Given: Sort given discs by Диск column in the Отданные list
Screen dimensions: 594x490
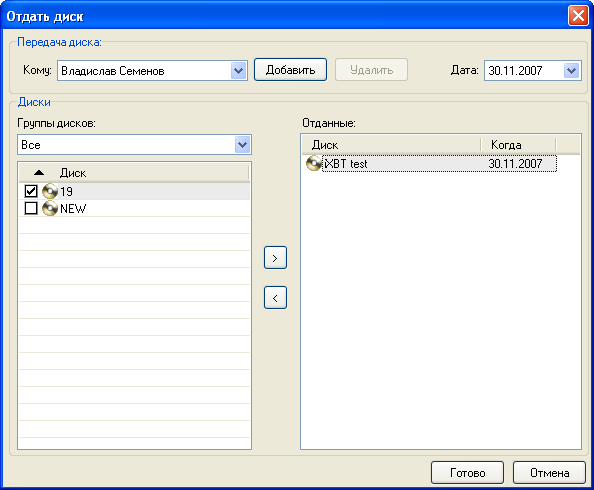Looking at the screenshot, I should (392, 145).
